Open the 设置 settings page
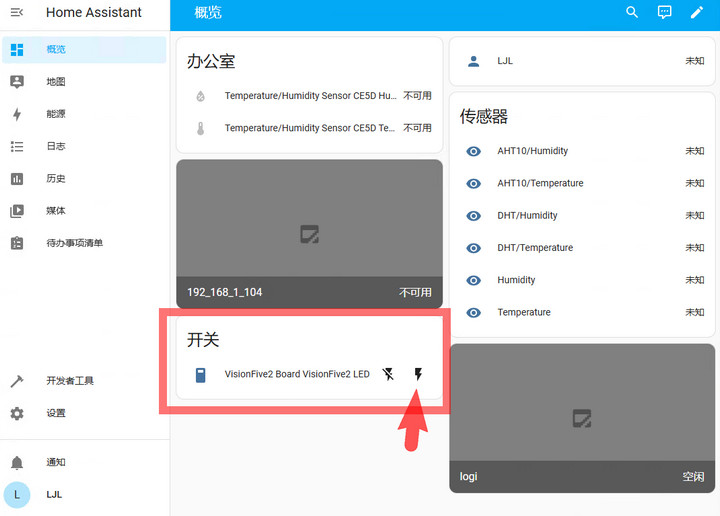 [84, 413]
